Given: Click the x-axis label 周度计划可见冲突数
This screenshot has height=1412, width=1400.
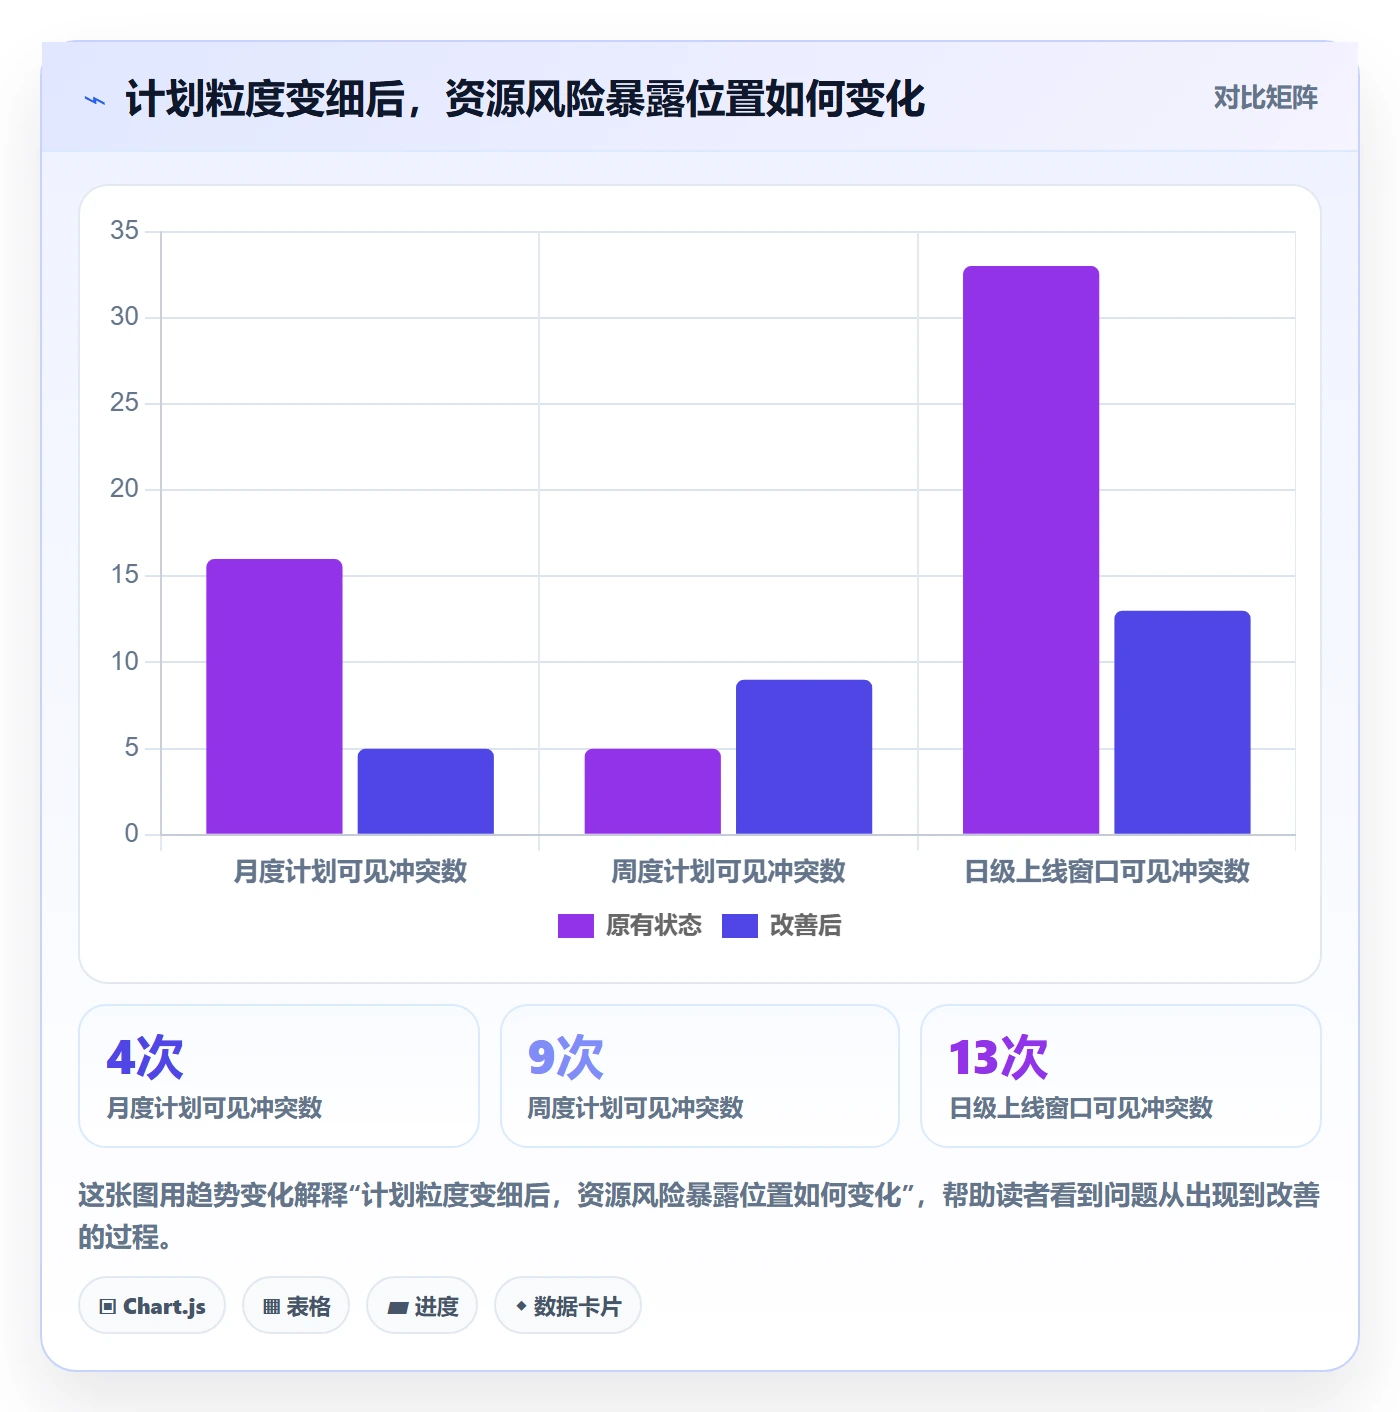Looking at the screenshot, I should [x=728, y=872].
